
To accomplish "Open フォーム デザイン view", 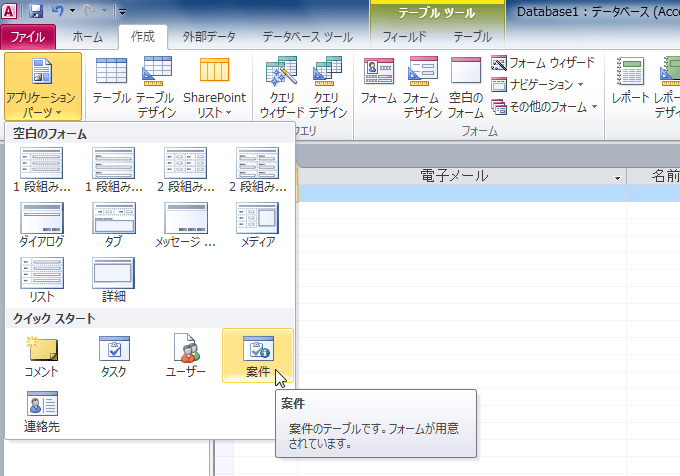I will coord(423,87).
